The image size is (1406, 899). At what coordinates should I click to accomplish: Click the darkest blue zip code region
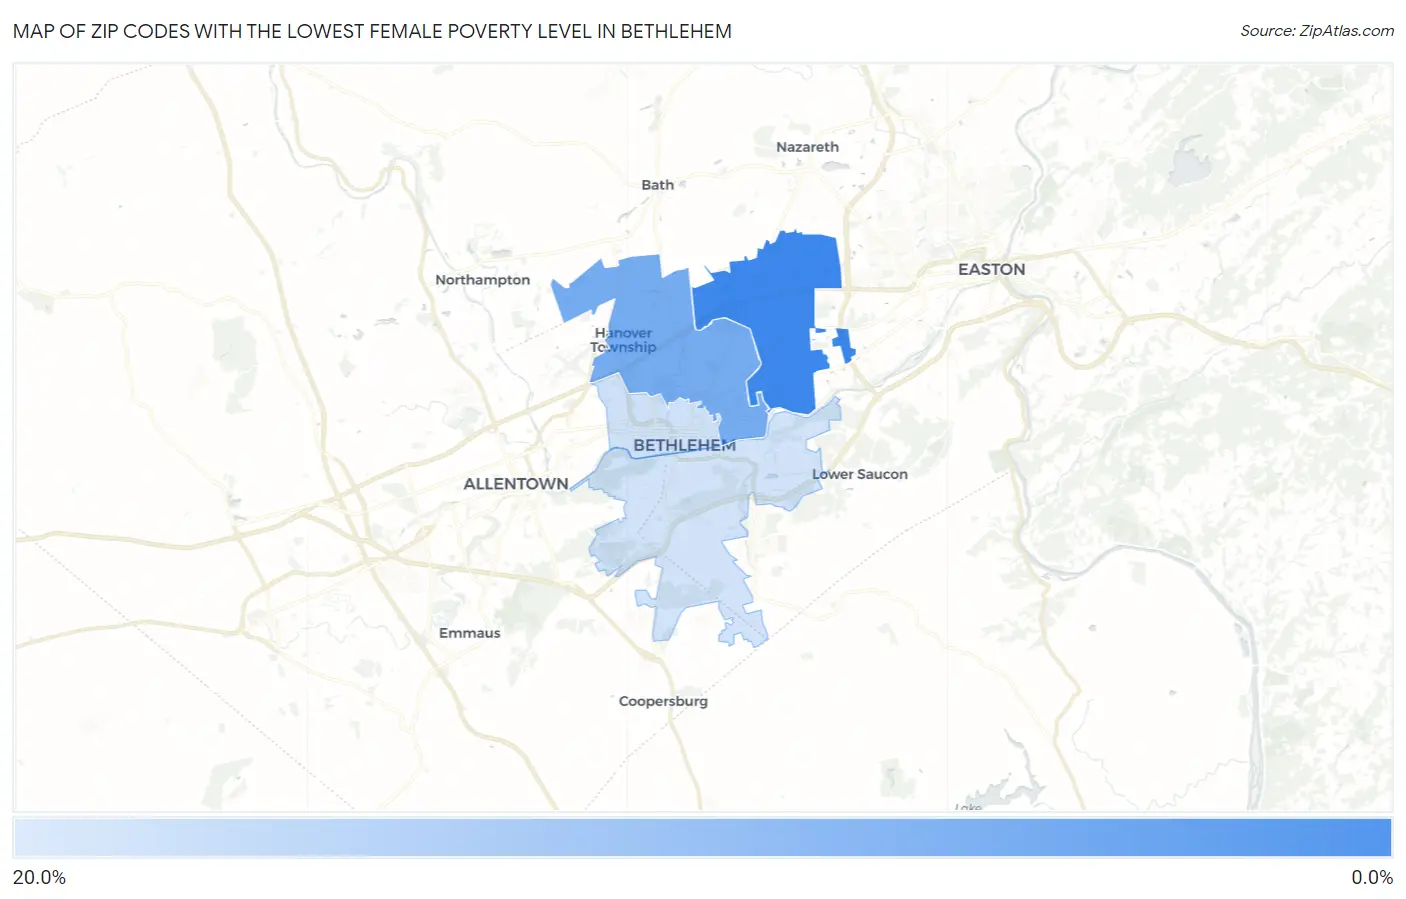coord(775,320)
